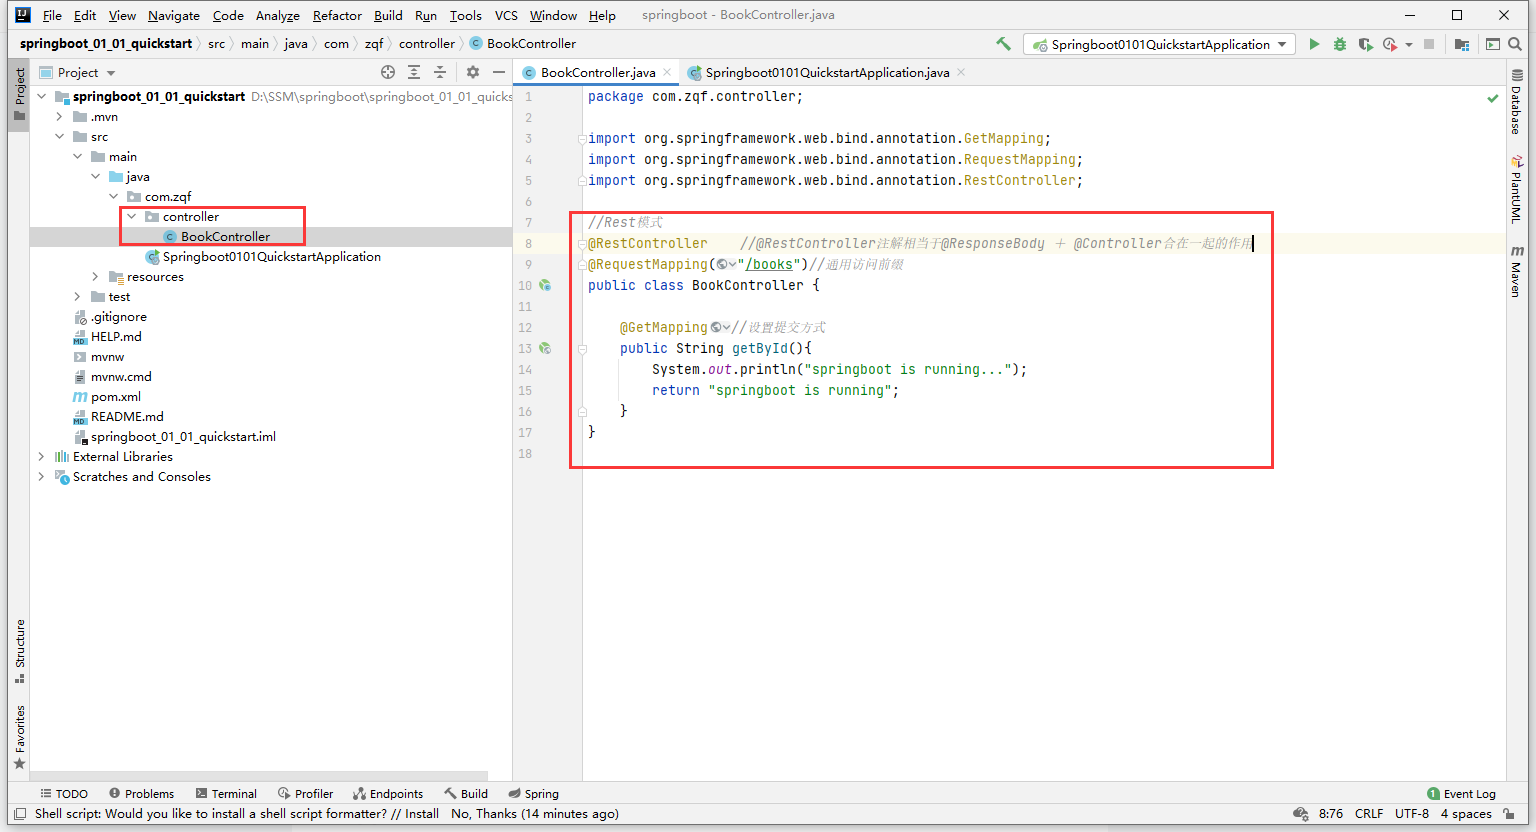Open the profiler options dropdown arrow
This screenshot has height=832, width=1536.
(x=1409, y=45)
